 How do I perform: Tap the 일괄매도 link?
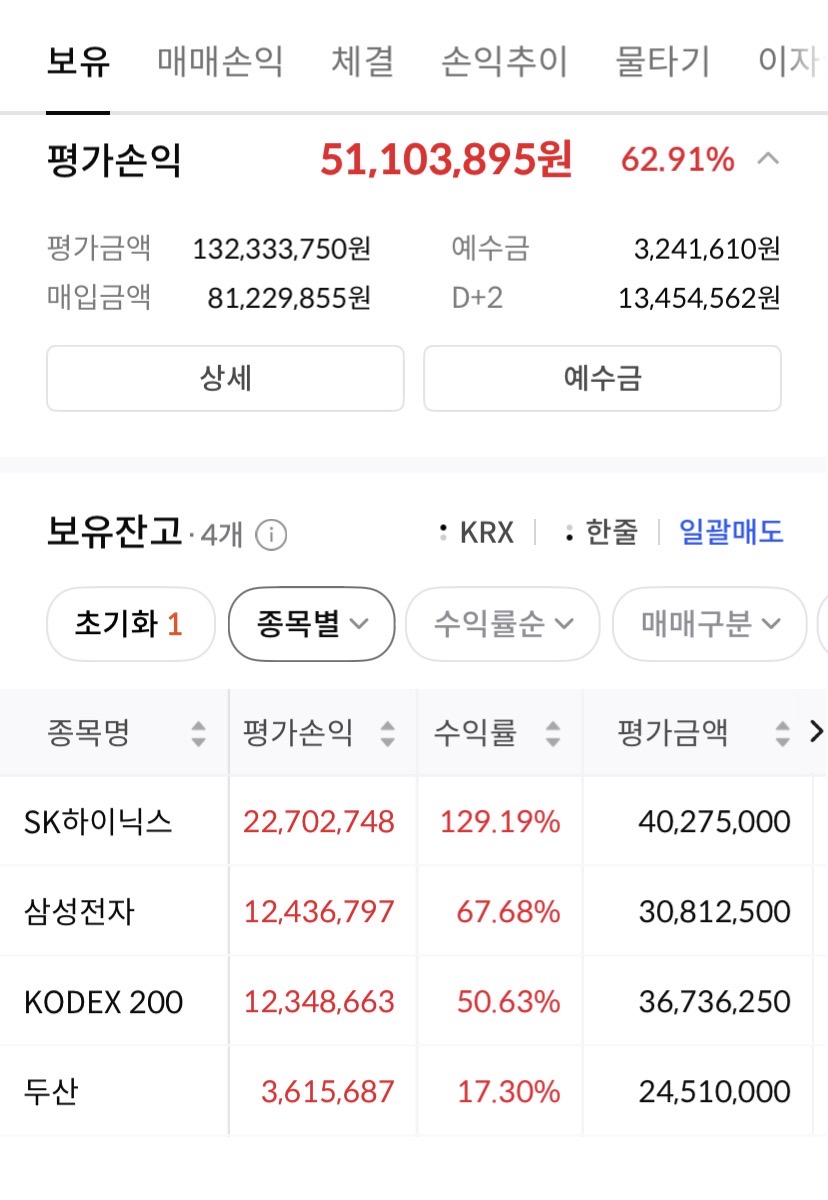click(x=731, y=532)
